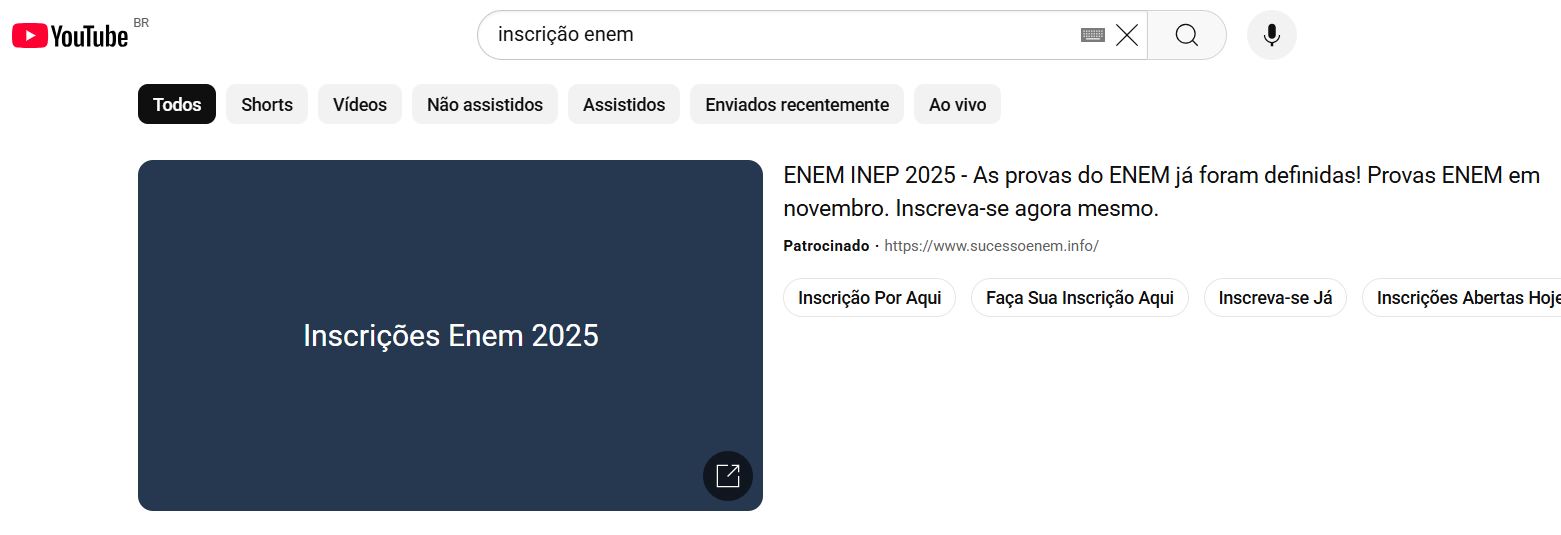Click the Patrocinado label
The height and width of the screenshot is (535, 1561).
coord(826,246)
